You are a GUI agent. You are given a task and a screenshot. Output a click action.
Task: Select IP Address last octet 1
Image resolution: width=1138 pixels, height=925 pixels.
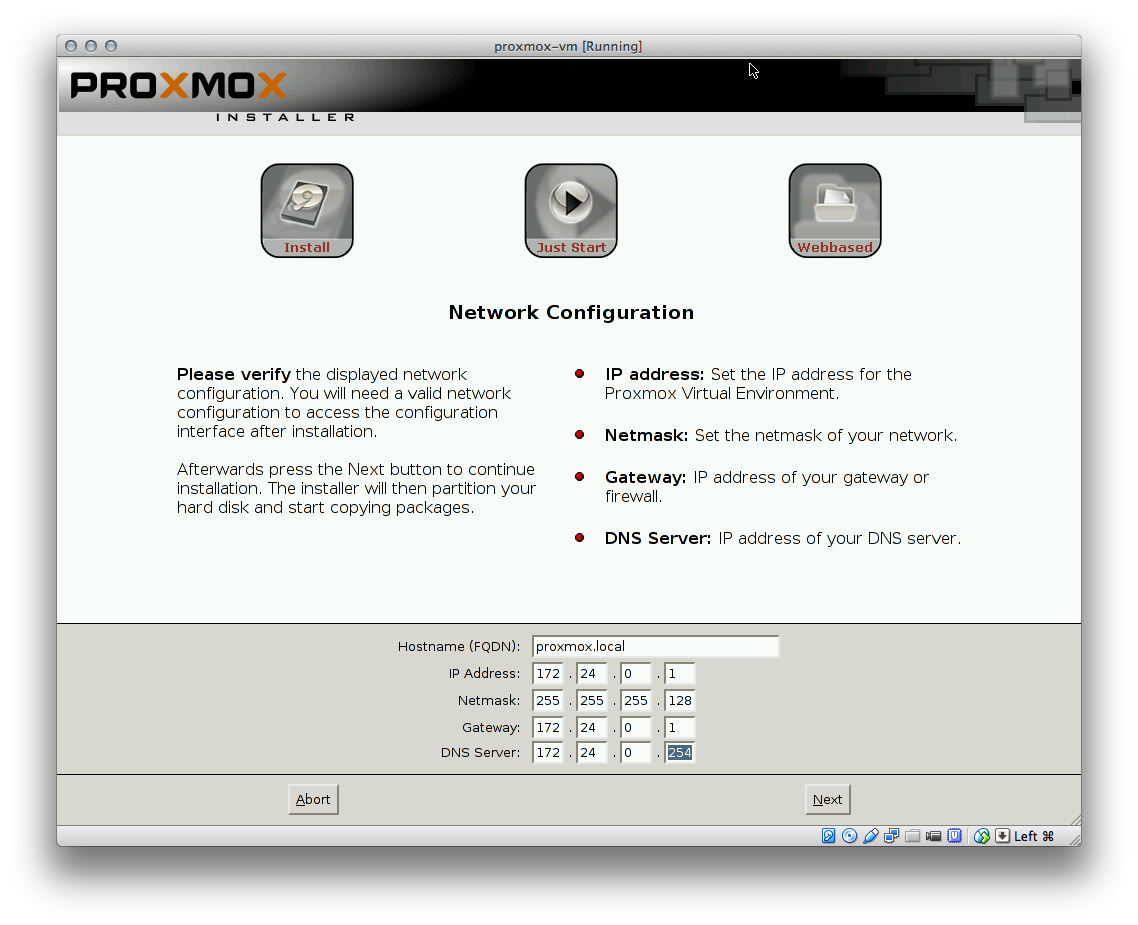pyautogui.click(x=680, y=674)
